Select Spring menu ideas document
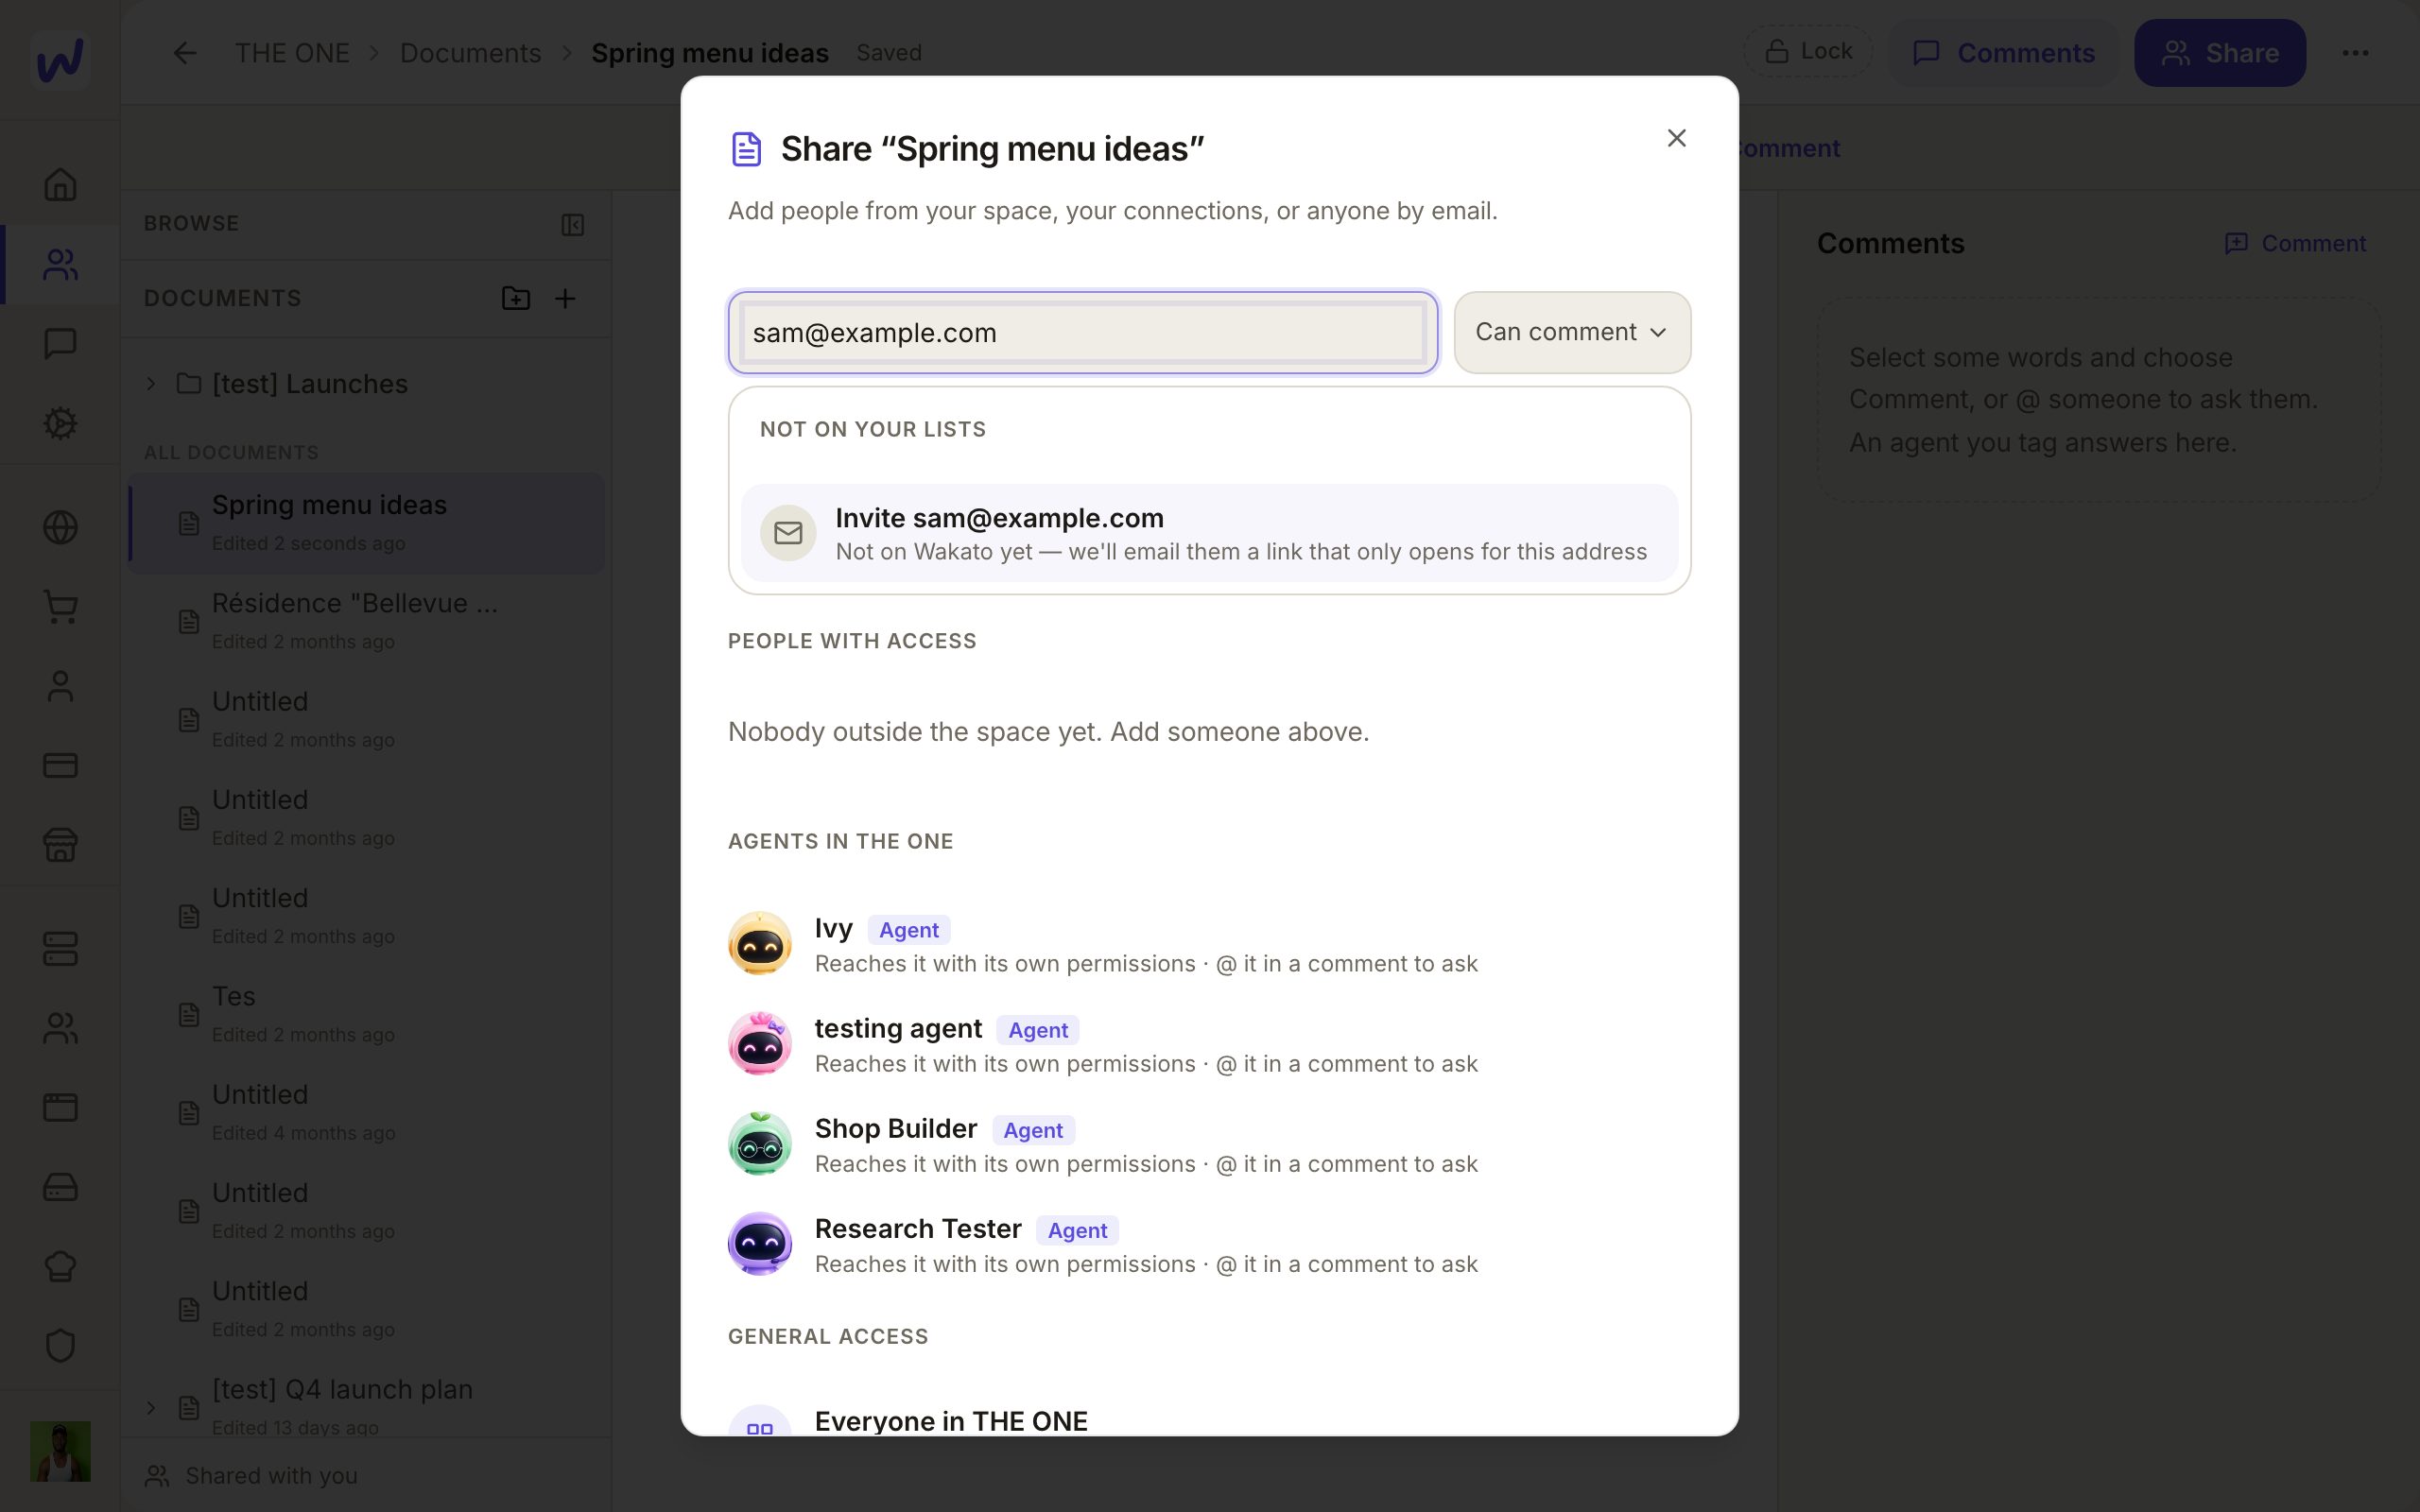This screenshot has height=1512, width=2420. click(x=368, y=523)
